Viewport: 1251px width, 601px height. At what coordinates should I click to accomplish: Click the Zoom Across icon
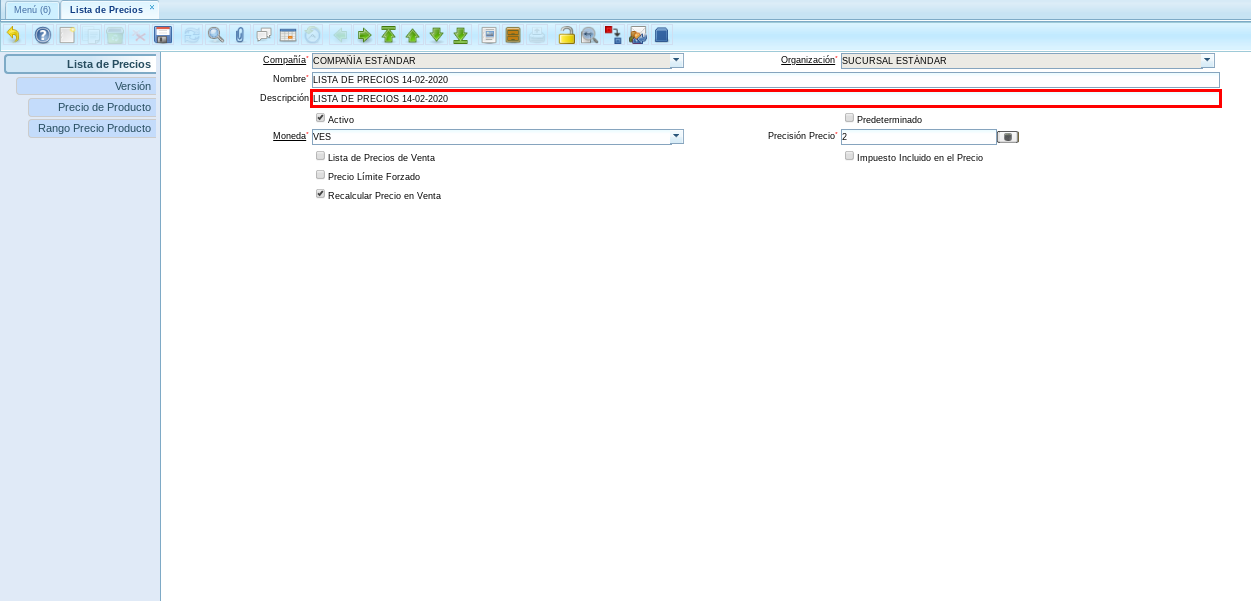[590, 35]
